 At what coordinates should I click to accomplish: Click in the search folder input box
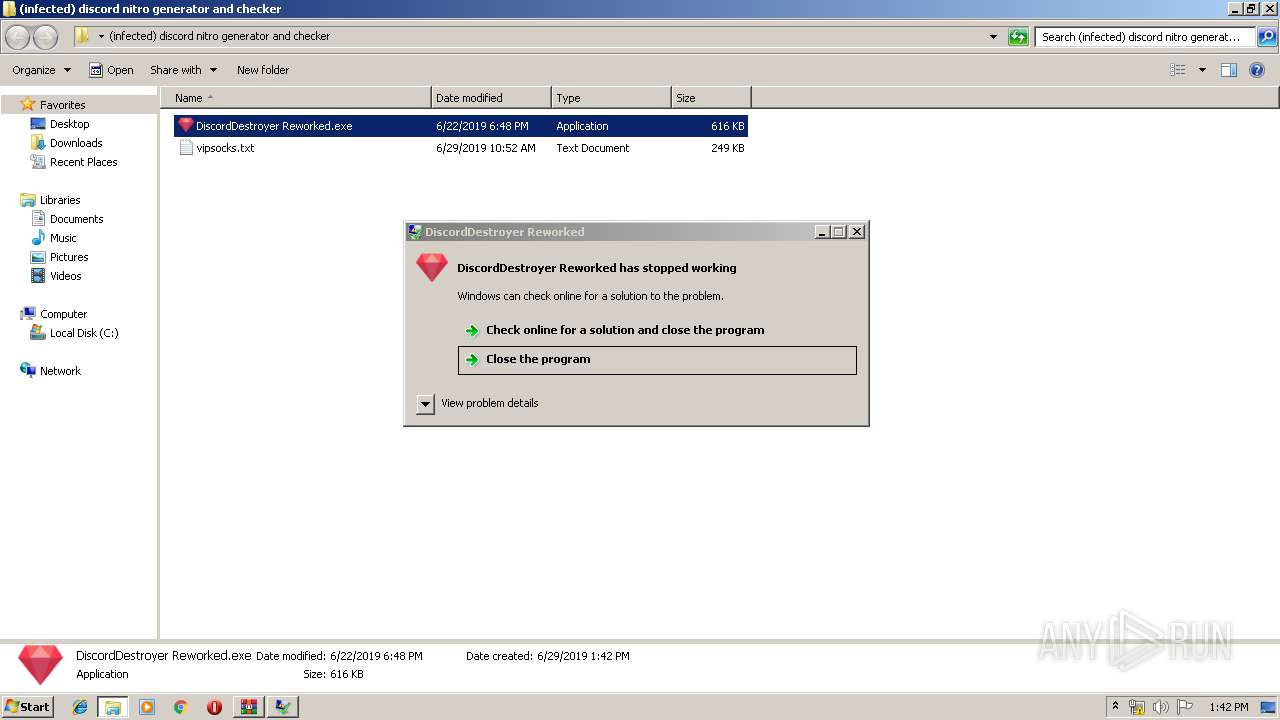point(1145,37)
